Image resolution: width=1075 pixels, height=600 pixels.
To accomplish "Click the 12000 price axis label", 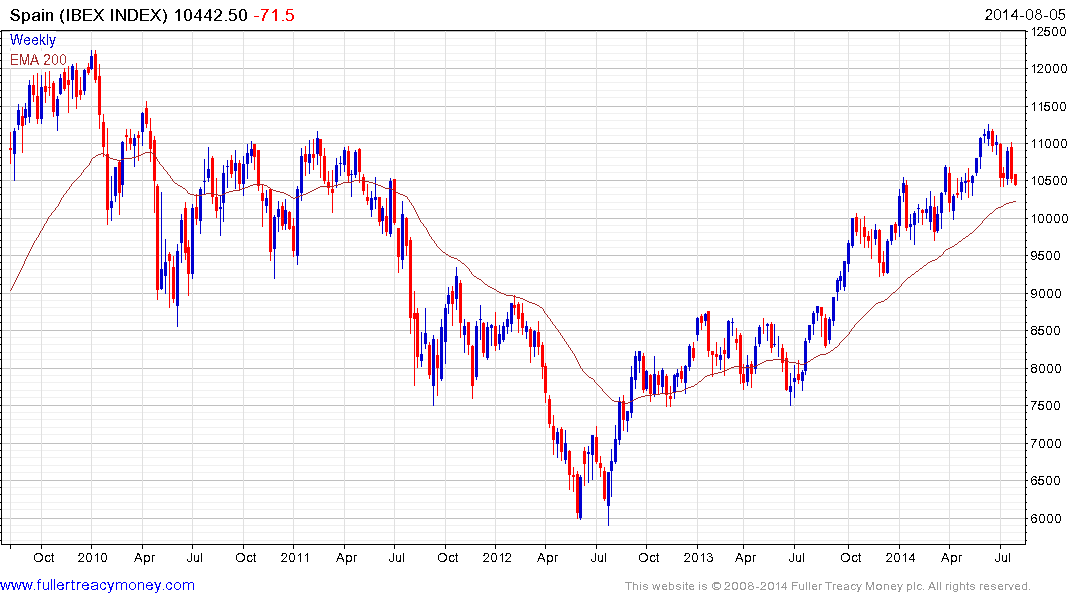I will click(x=1050, y=69).
